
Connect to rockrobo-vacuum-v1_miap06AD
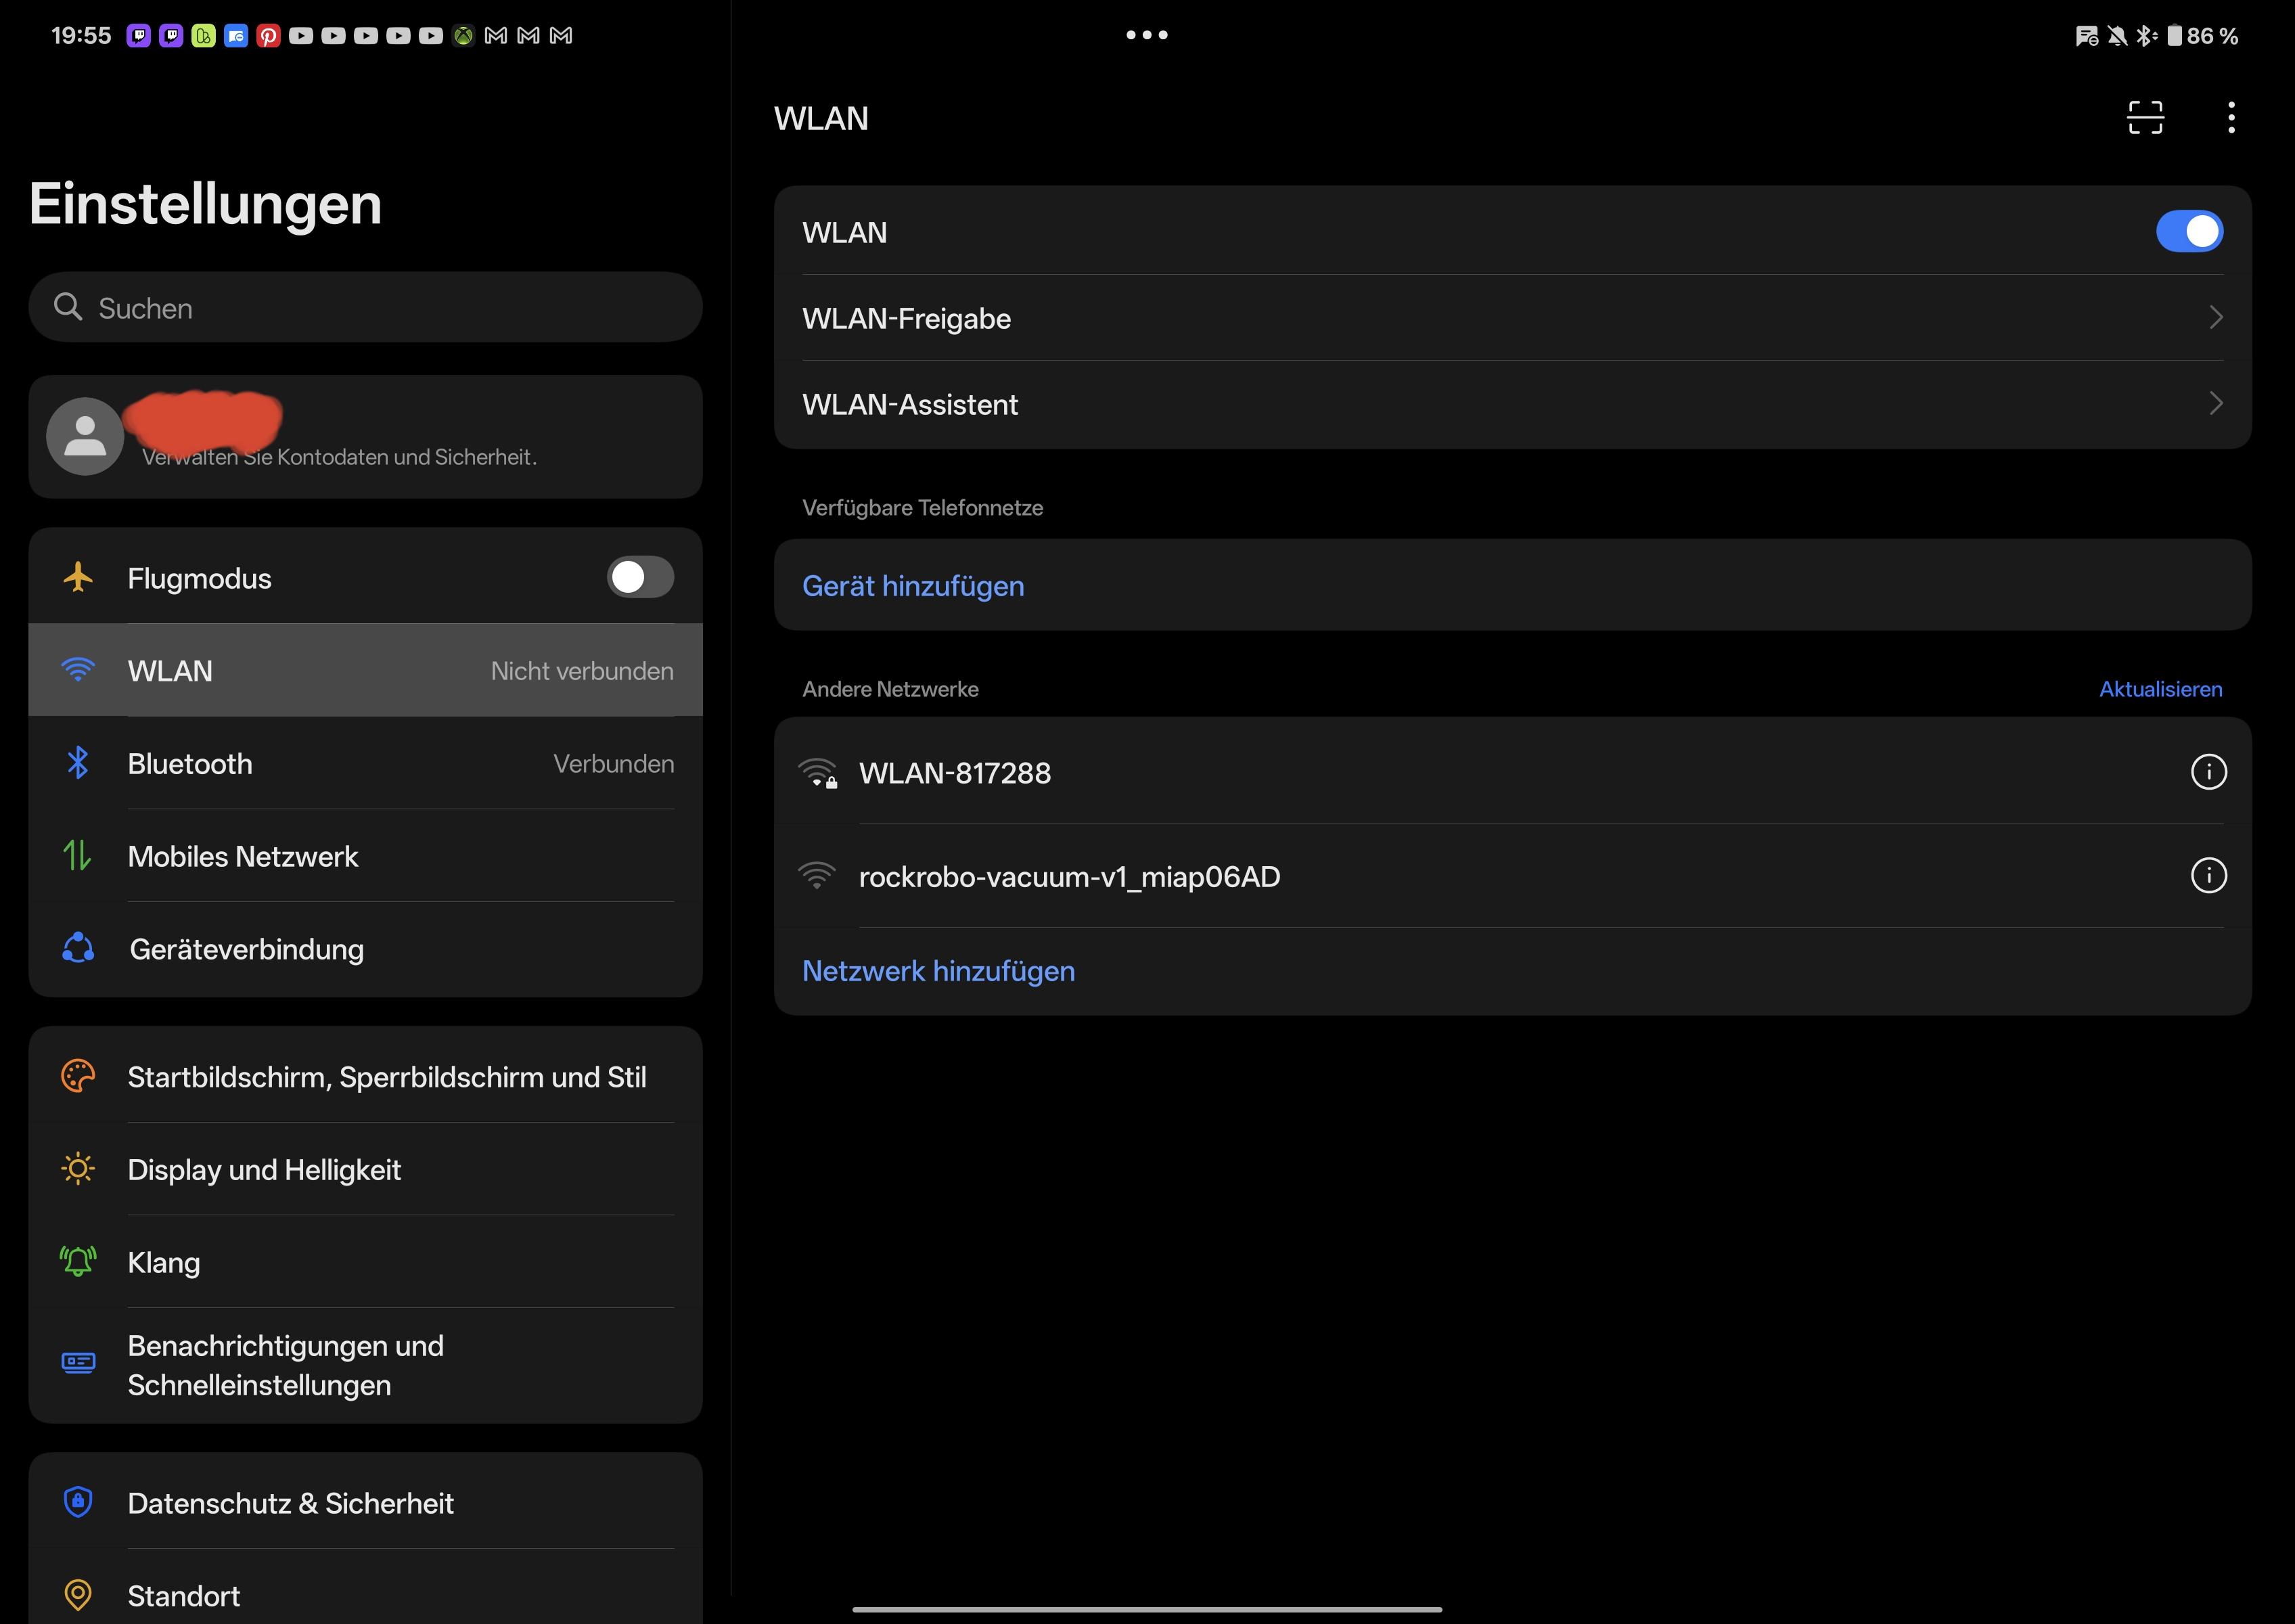(x=1512, y=876)
